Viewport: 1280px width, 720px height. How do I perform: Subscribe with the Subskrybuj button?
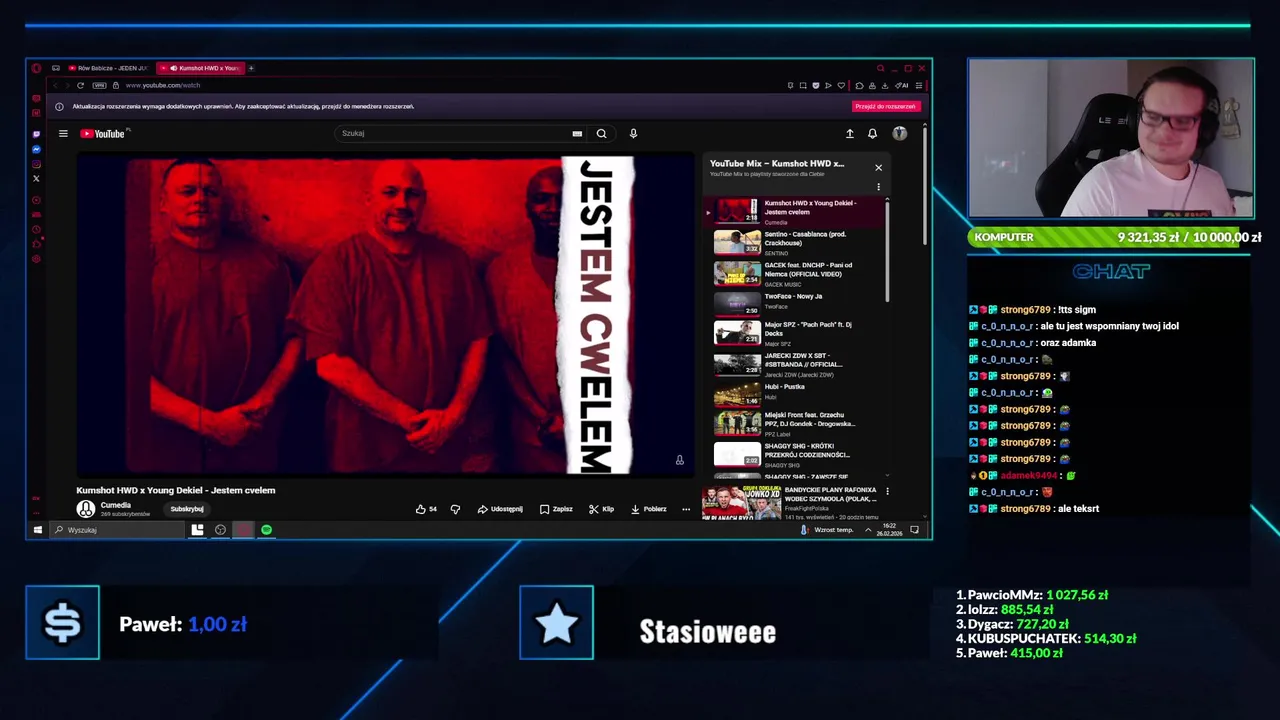point(187,509)
